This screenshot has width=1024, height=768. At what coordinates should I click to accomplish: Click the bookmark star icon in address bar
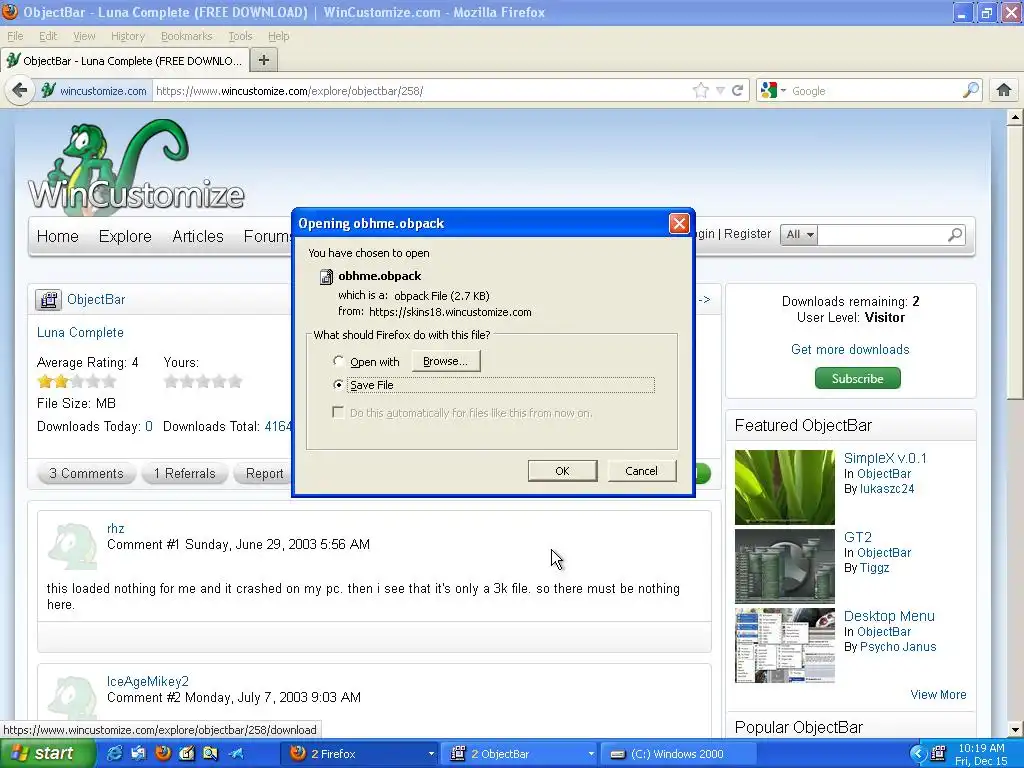[701, 90]
